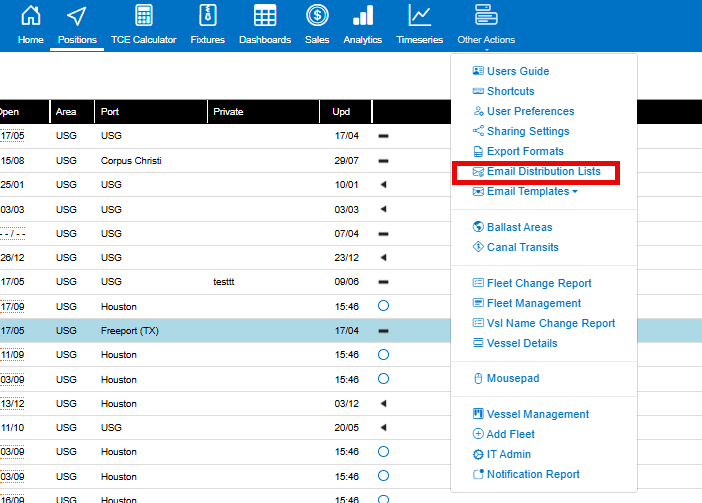Sort by the Port column header
The height and width of the screenshot is (503, 702).
point(110,112)
